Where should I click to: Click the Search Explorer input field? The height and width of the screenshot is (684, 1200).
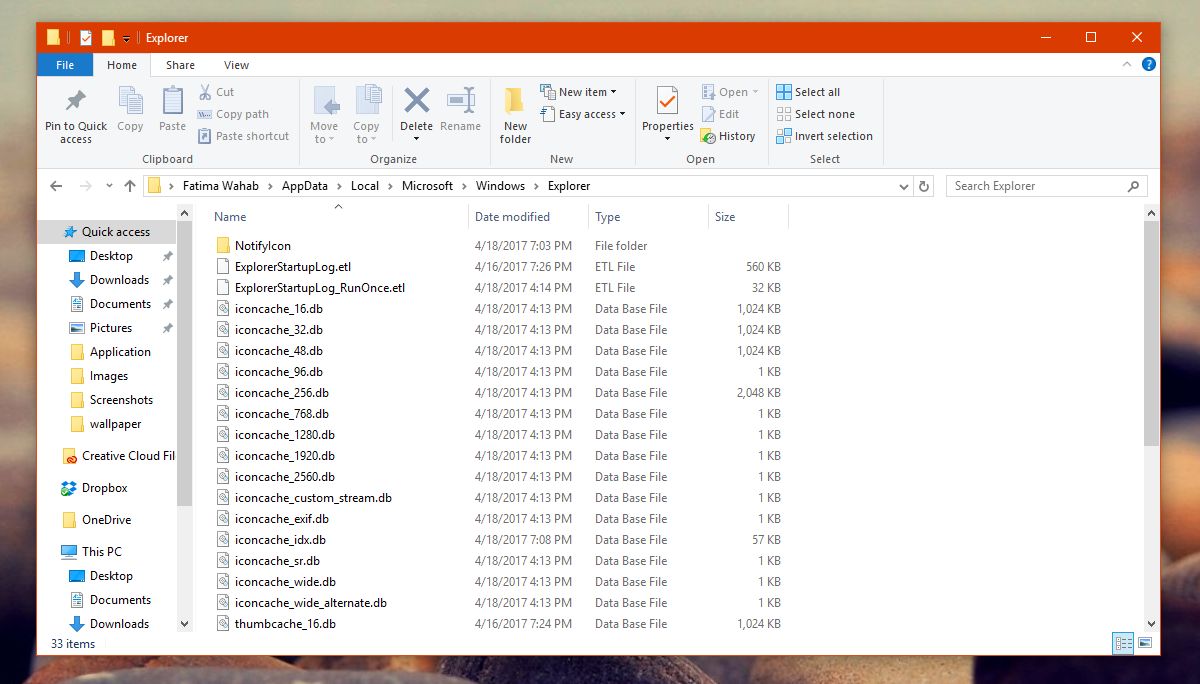pos(1035,186)
